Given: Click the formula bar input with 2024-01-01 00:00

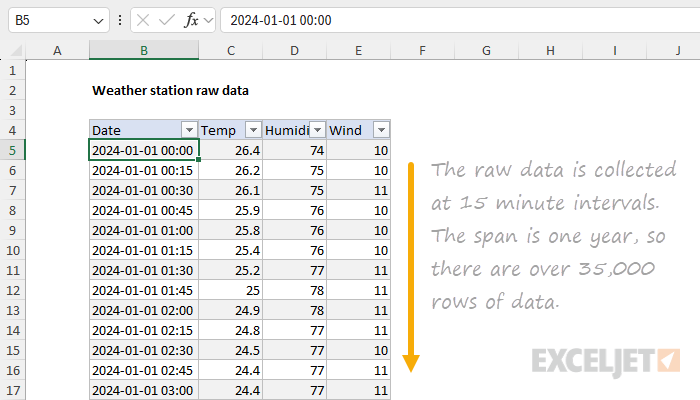Looking at the screenshot, I should tap(460, 20).
